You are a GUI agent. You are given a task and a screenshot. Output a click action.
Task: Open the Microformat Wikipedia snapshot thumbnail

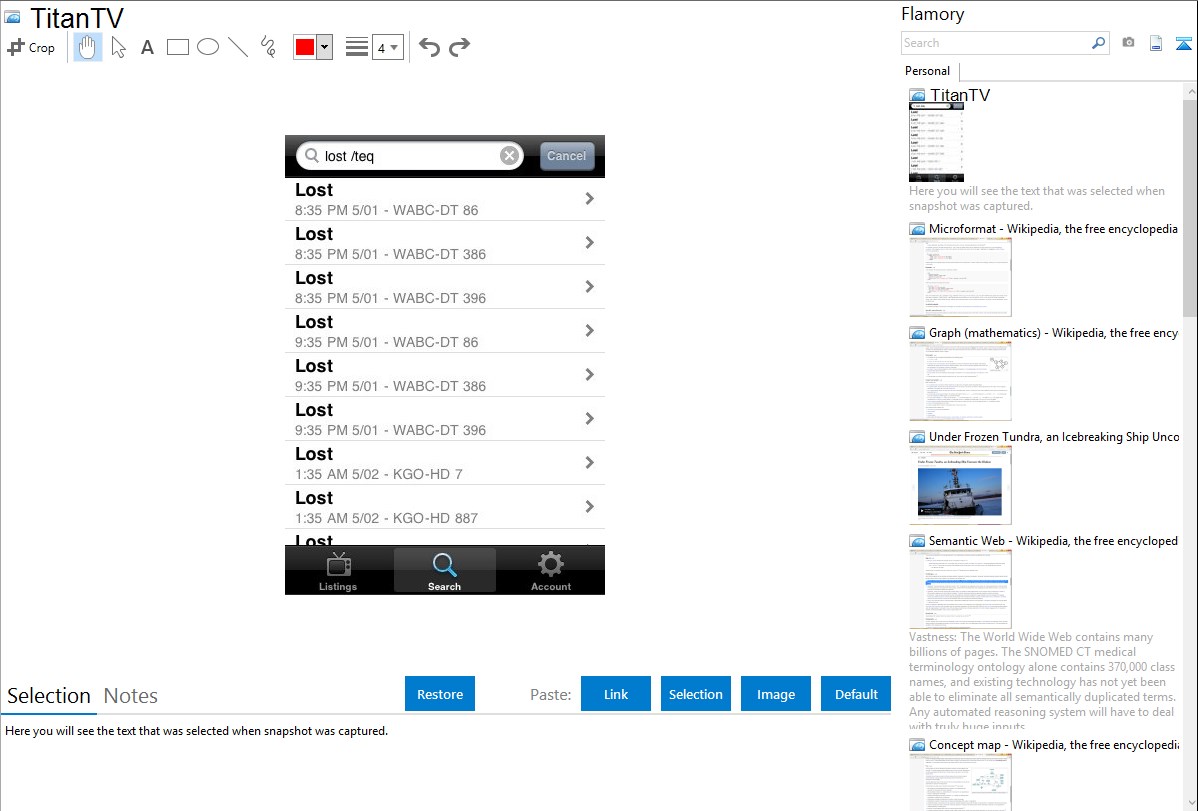coord(960,277)
